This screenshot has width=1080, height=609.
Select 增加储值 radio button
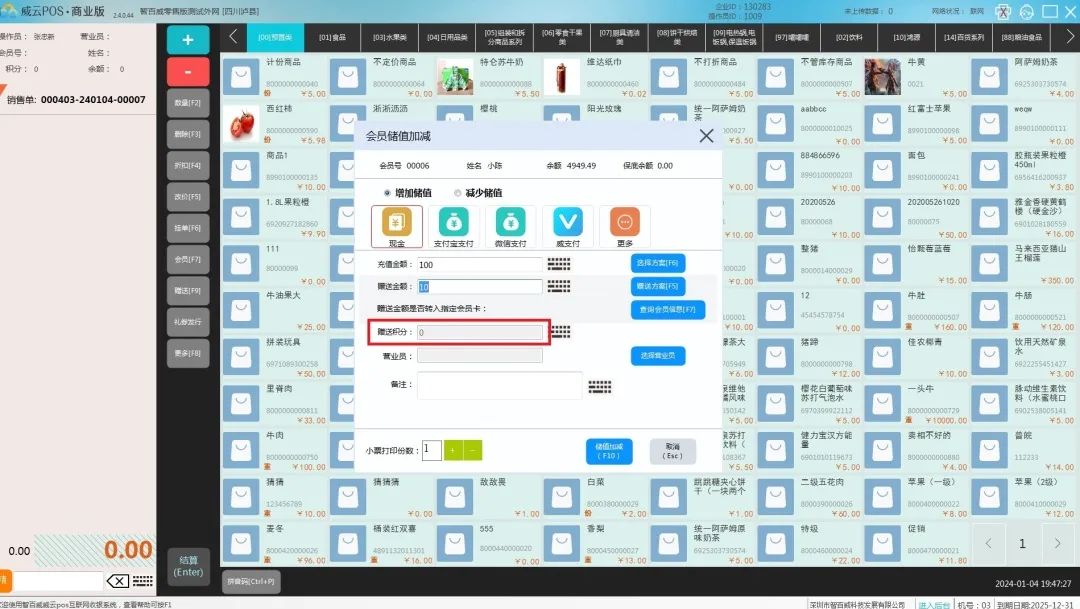point(388,193)
